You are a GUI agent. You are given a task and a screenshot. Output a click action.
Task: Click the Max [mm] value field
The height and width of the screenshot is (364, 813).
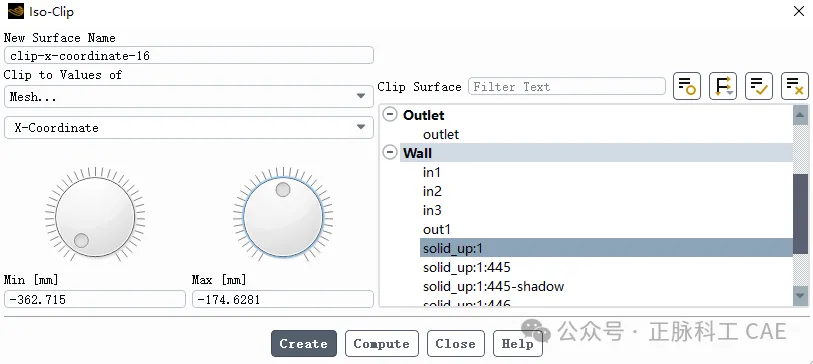point(283,299)
